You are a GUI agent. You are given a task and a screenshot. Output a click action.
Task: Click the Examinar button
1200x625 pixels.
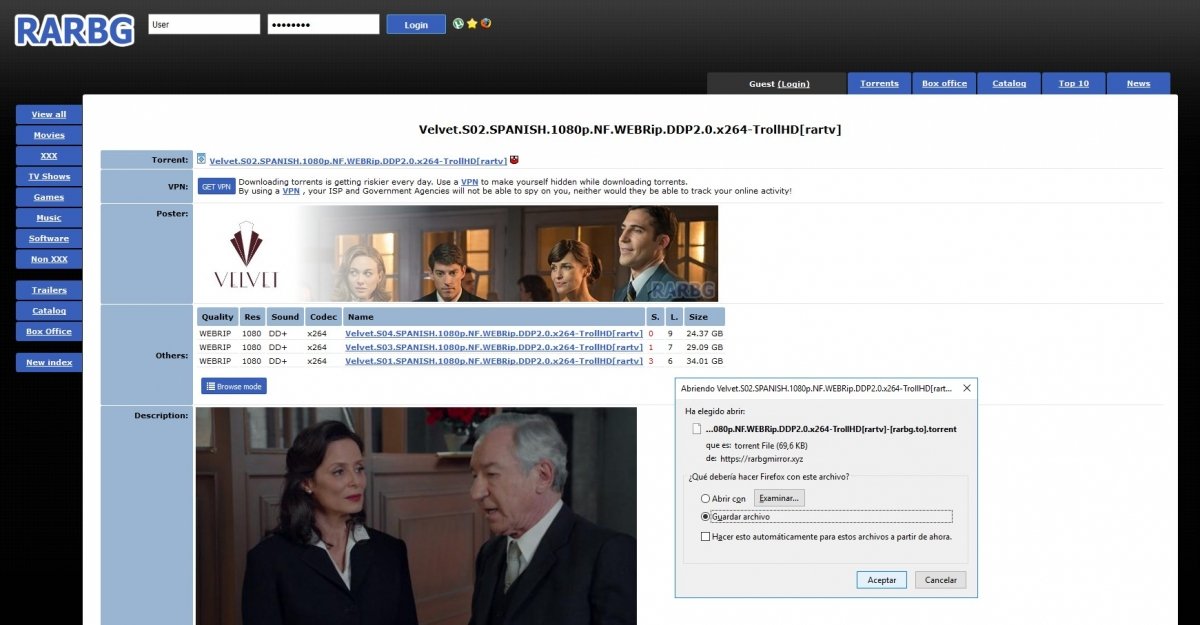779,498
